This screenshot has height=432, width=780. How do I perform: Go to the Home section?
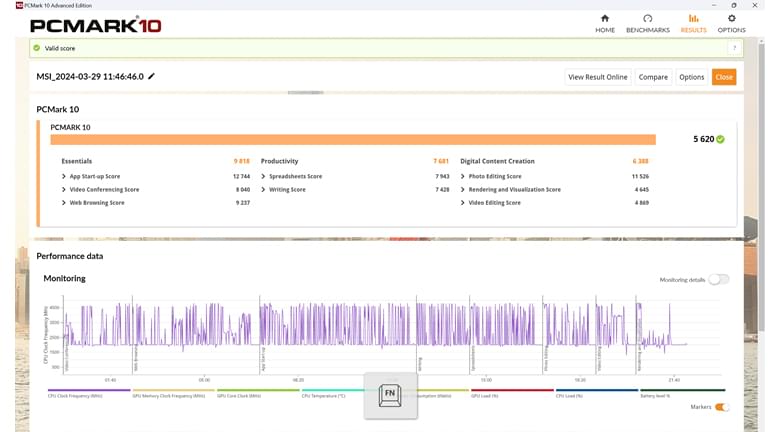point(605,23)
